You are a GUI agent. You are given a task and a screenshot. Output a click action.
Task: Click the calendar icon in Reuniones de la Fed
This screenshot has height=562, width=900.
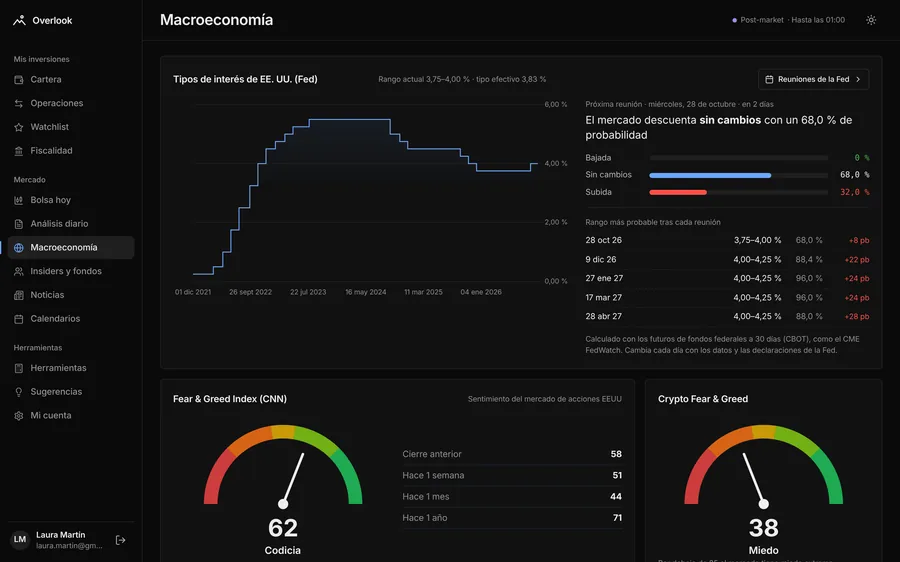coord(769,79)
